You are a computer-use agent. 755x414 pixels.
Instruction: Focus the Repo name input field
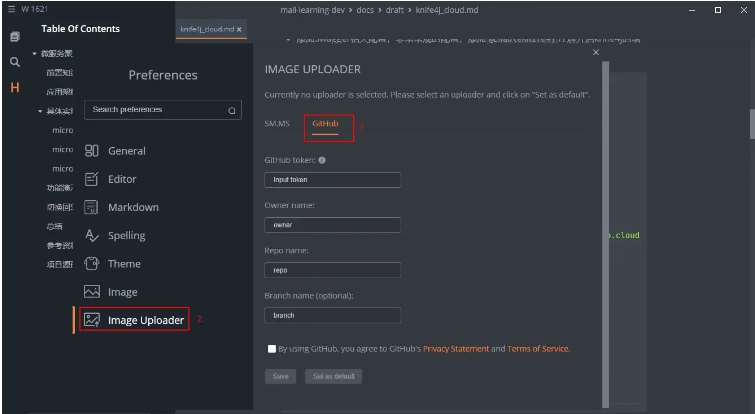pyautogui.click(x=332, y=270)
